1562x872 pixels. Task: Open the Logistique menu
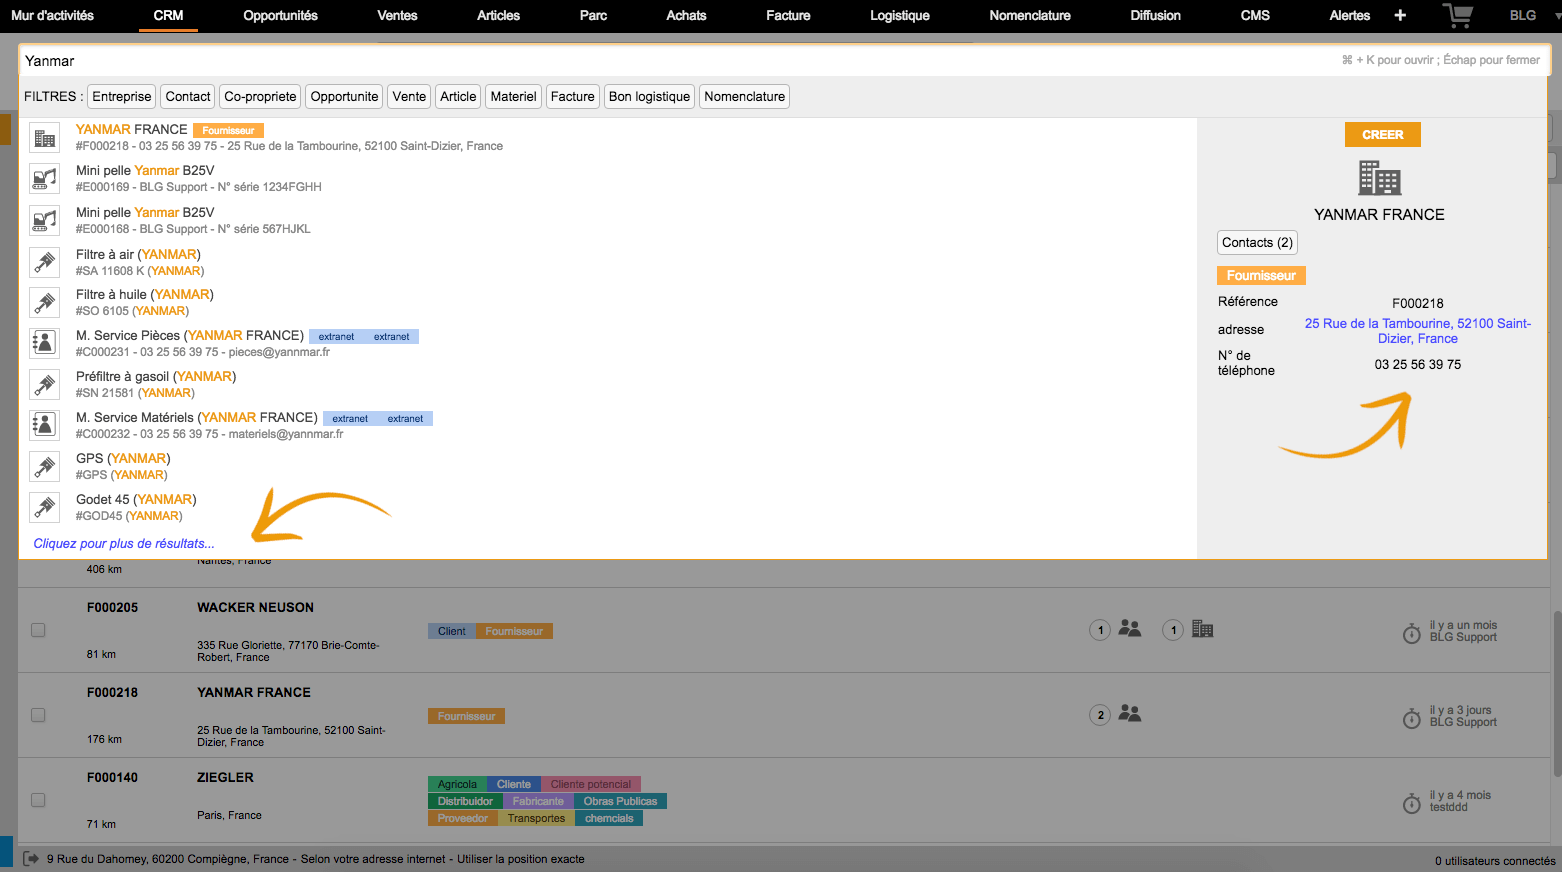click(899, 15)
